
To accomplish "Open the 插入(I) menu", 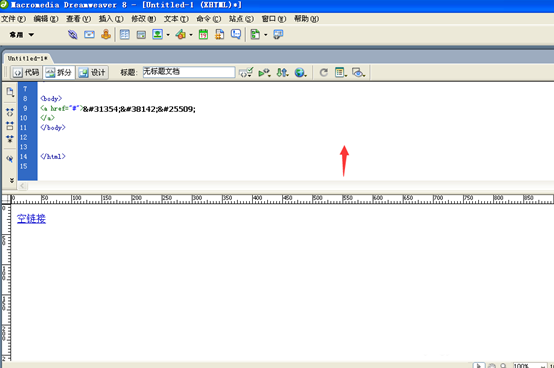I will 111,19.
